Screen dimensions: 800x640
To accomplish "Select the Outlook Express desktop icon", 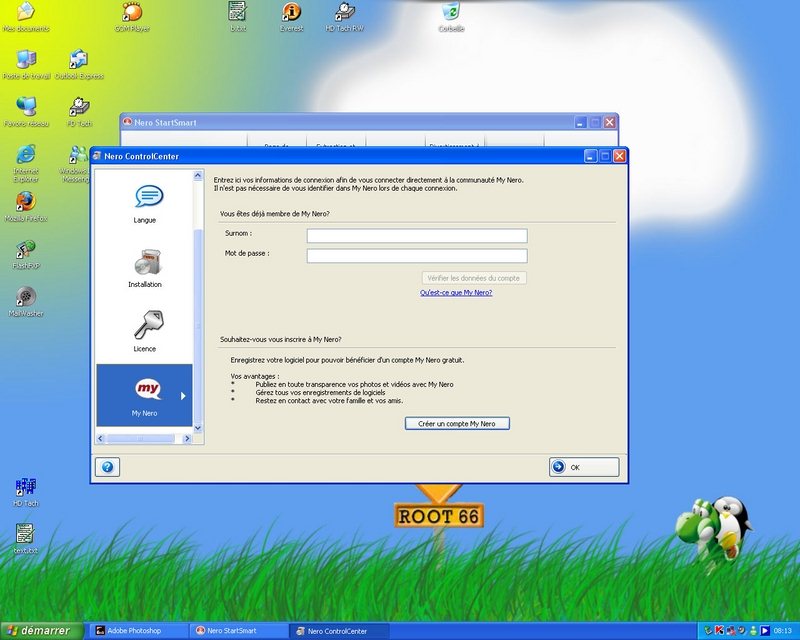I will 79,65.
